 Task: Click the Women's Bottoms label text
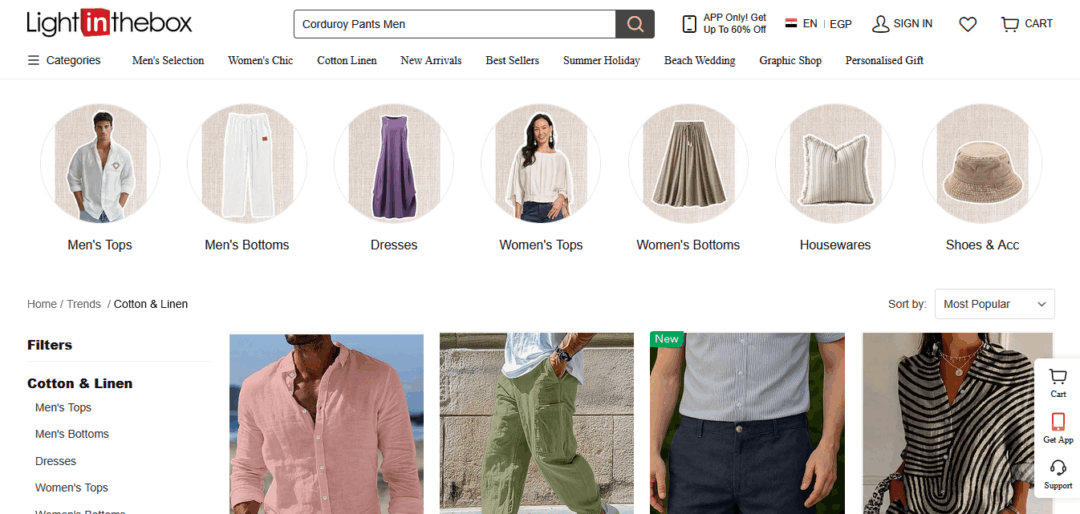pos(688,245)
